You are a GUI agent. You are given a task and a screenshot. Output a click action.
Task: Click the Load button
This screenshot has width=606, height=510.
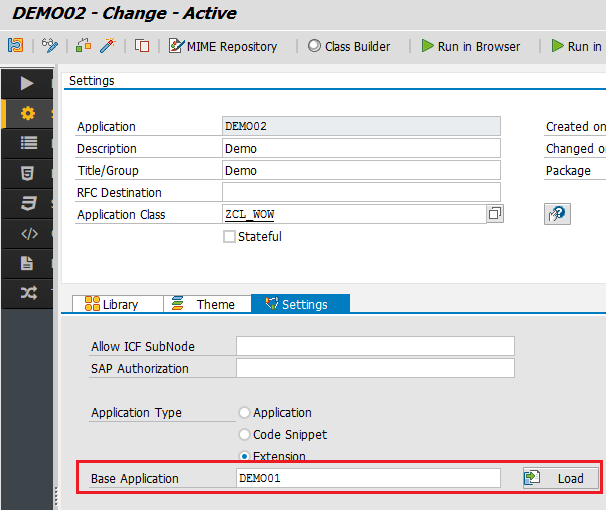[561, 478]
